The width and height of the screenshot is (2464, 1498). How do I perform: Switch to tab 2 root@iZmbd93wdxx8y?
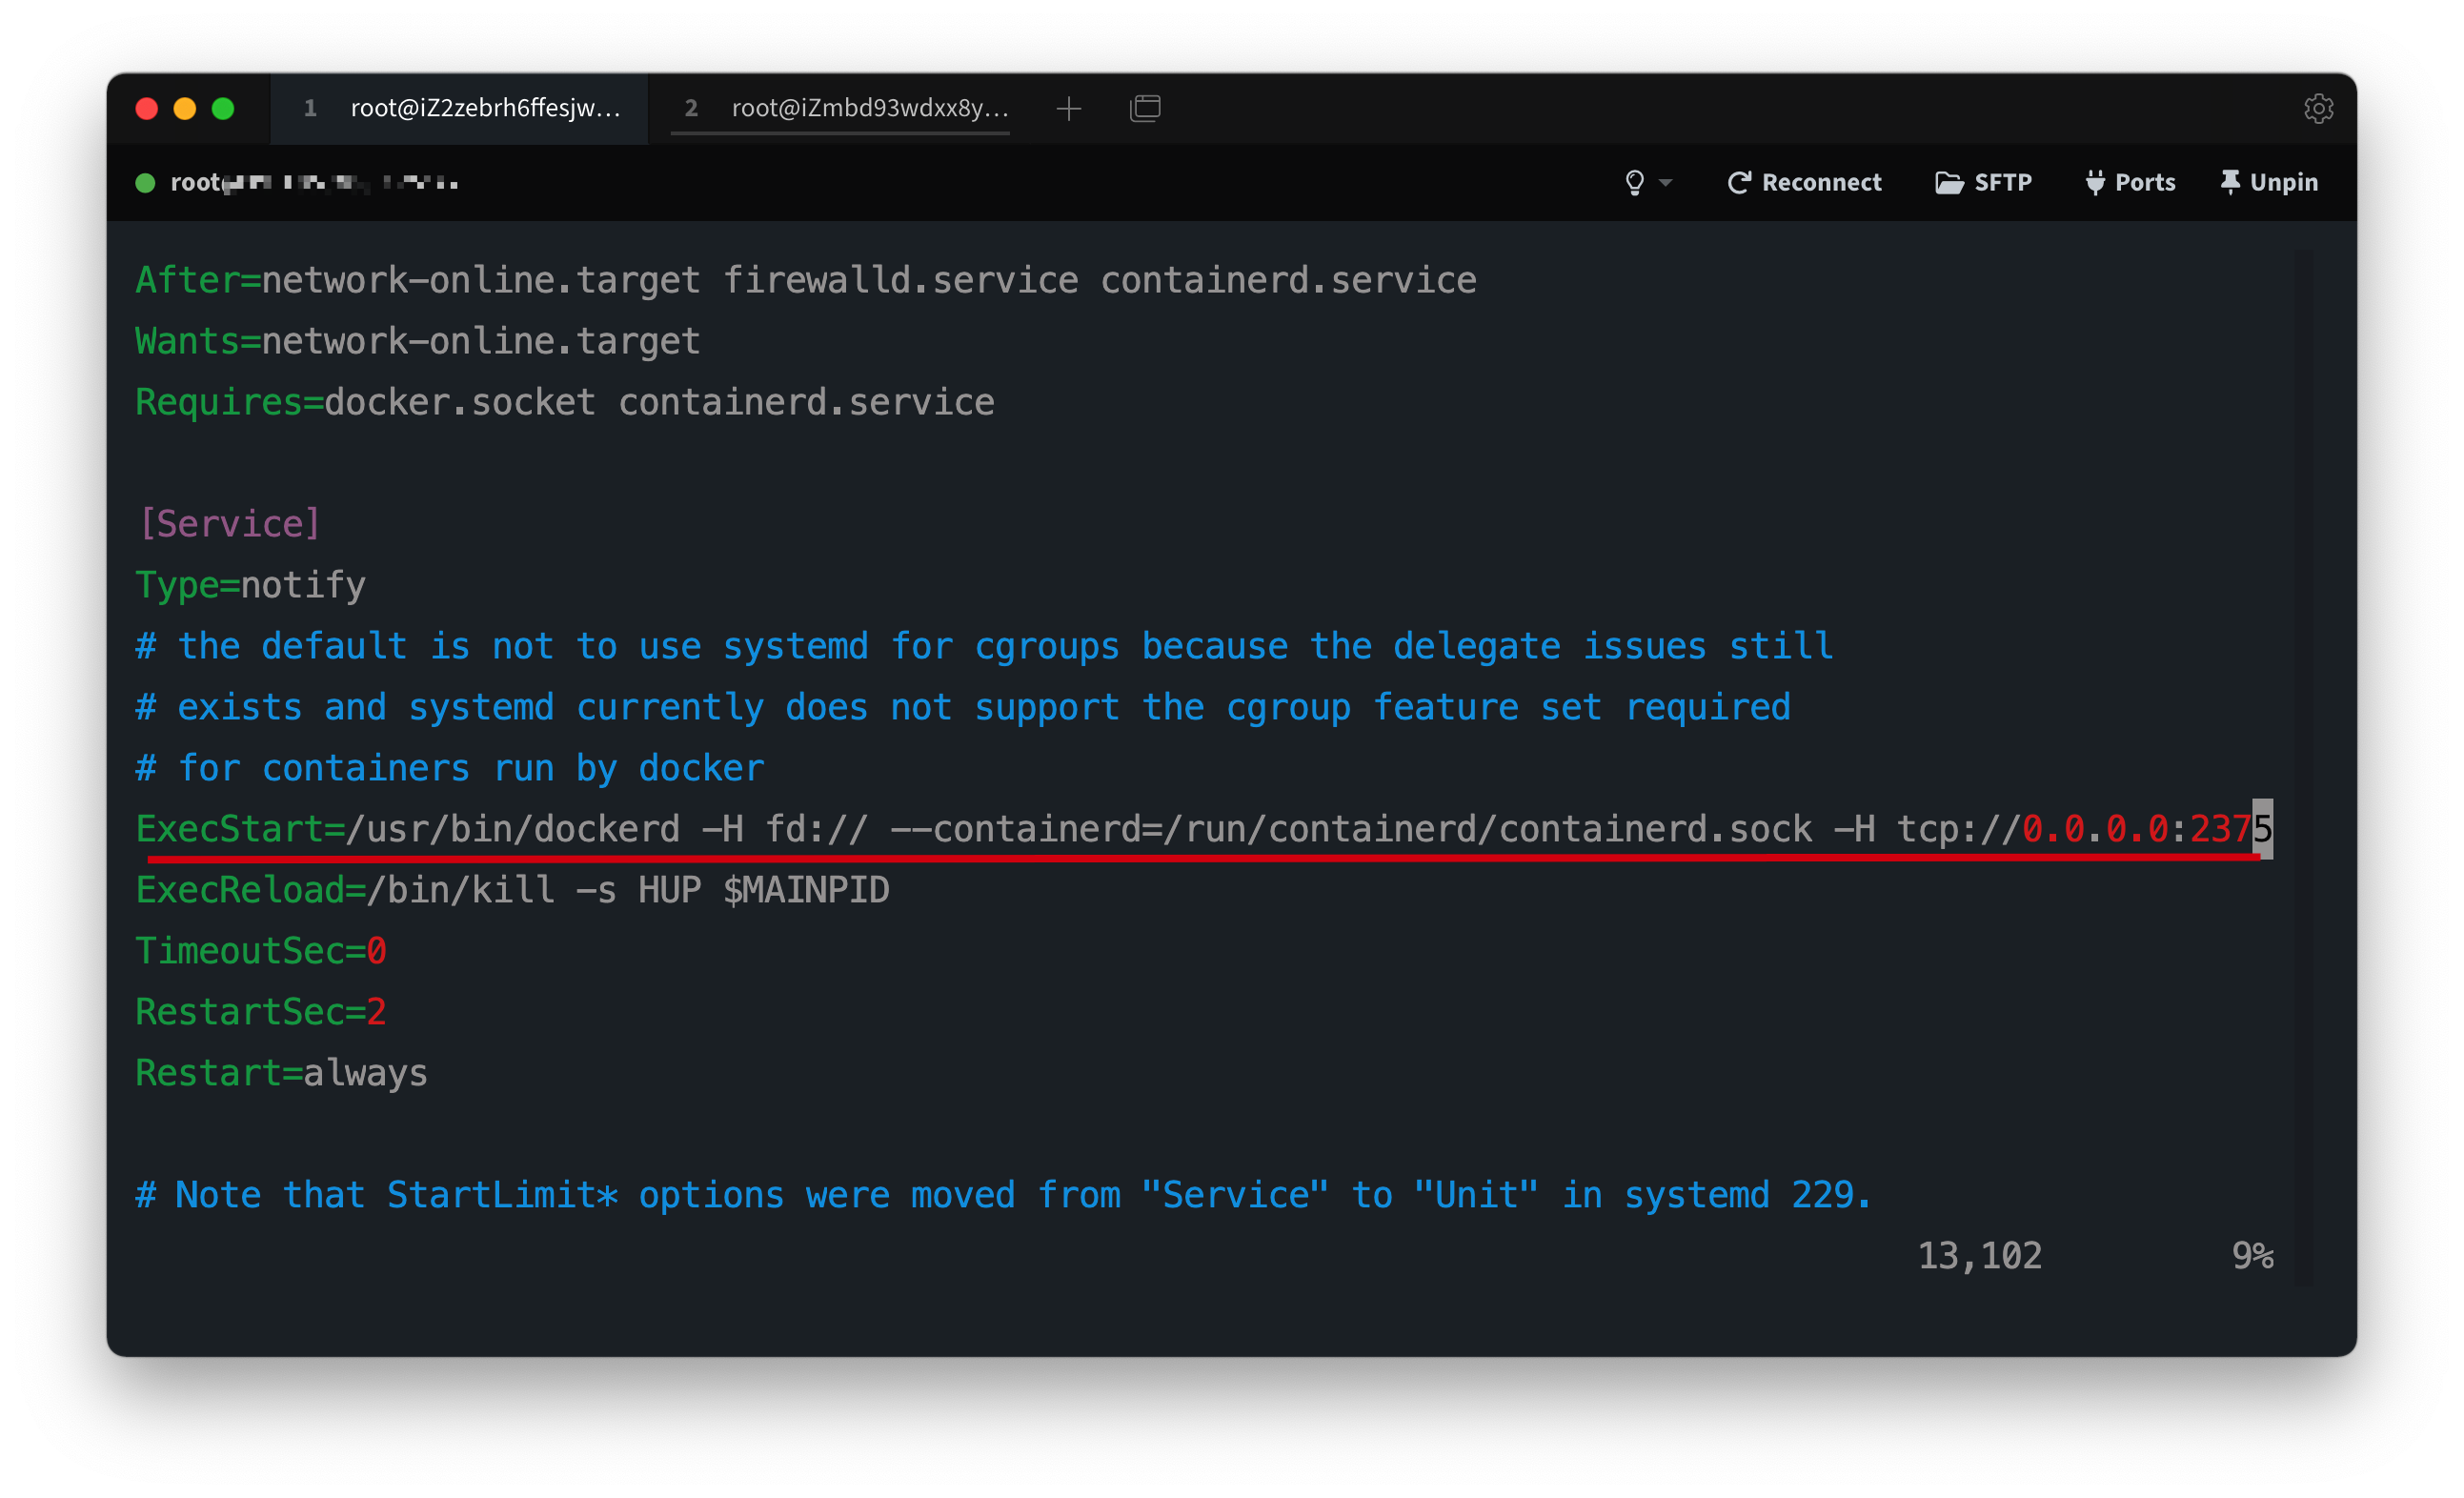pyautogui.click(x=846, y=108)
